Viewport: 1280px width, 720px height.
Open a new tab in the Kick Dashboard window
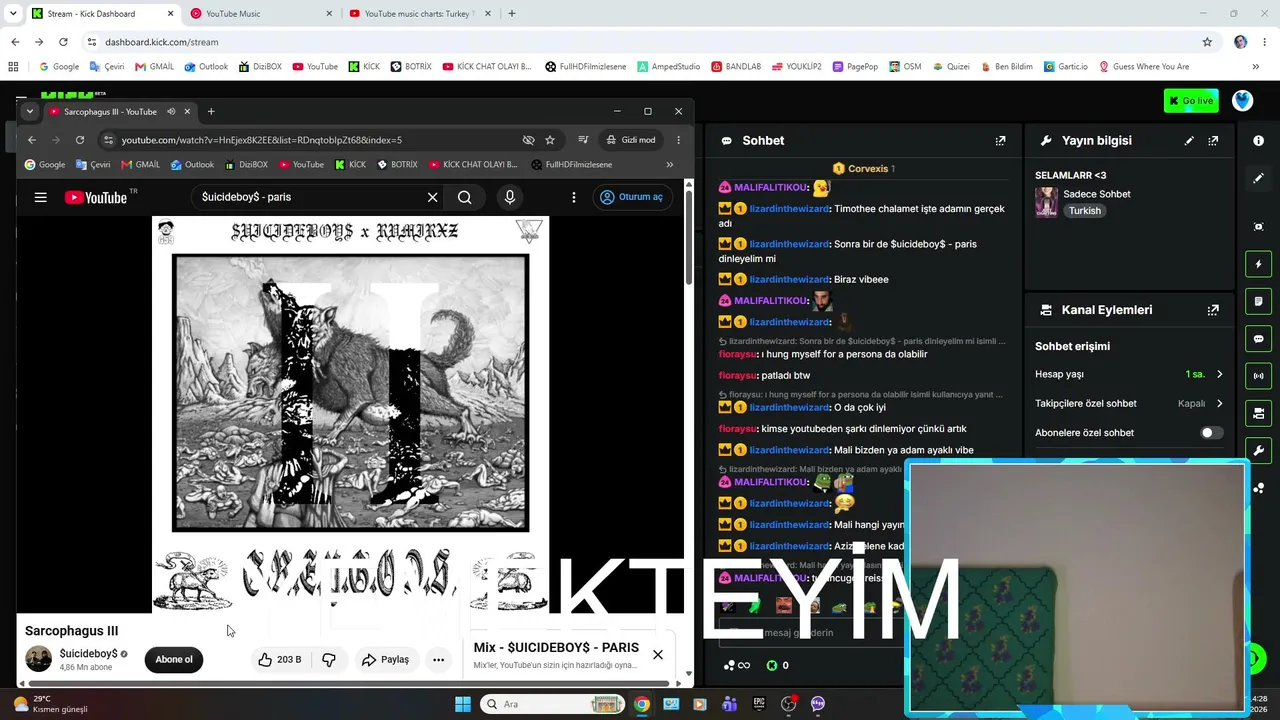[x=512, y=13]
